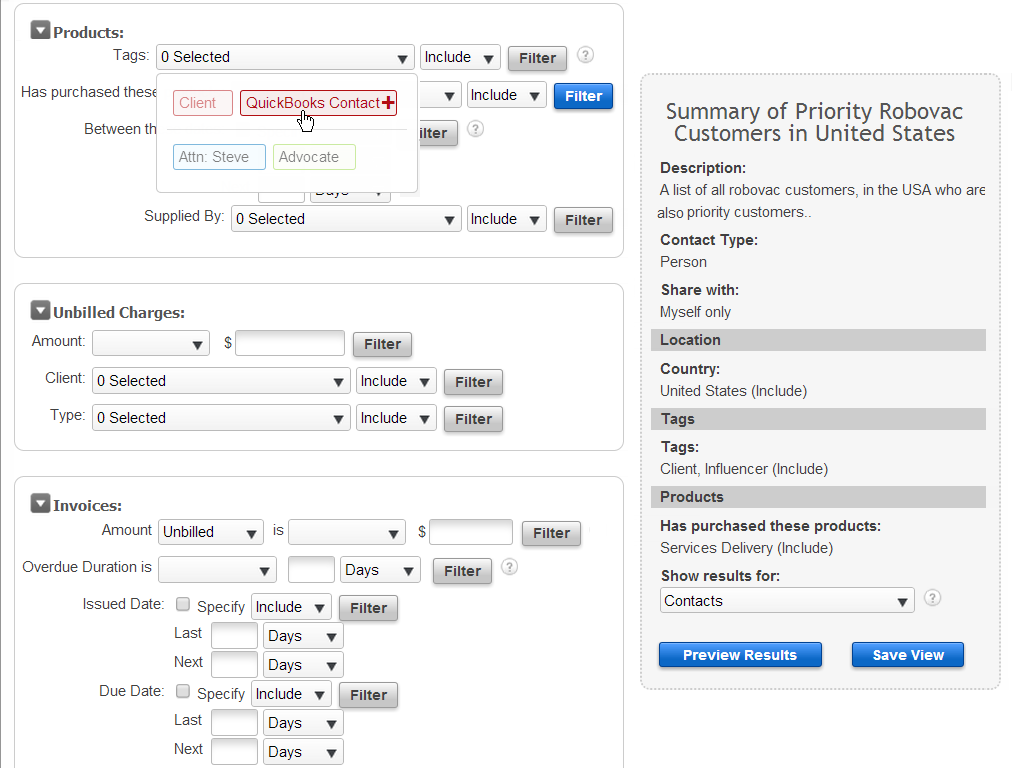Open the Invoices Amount Unbilled dropdown

tap(211, 532)
